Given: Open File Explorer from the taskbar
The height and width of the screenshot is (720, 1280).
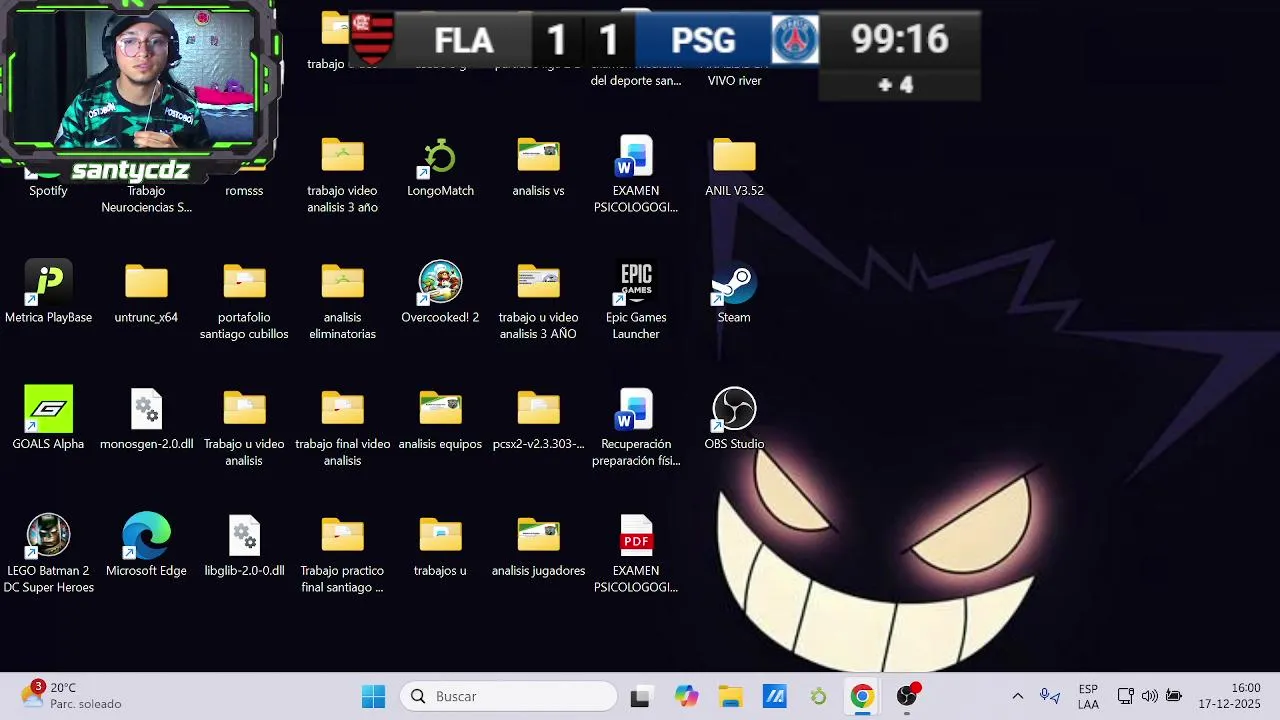Looking at the screenshot, I should (730, 696).
